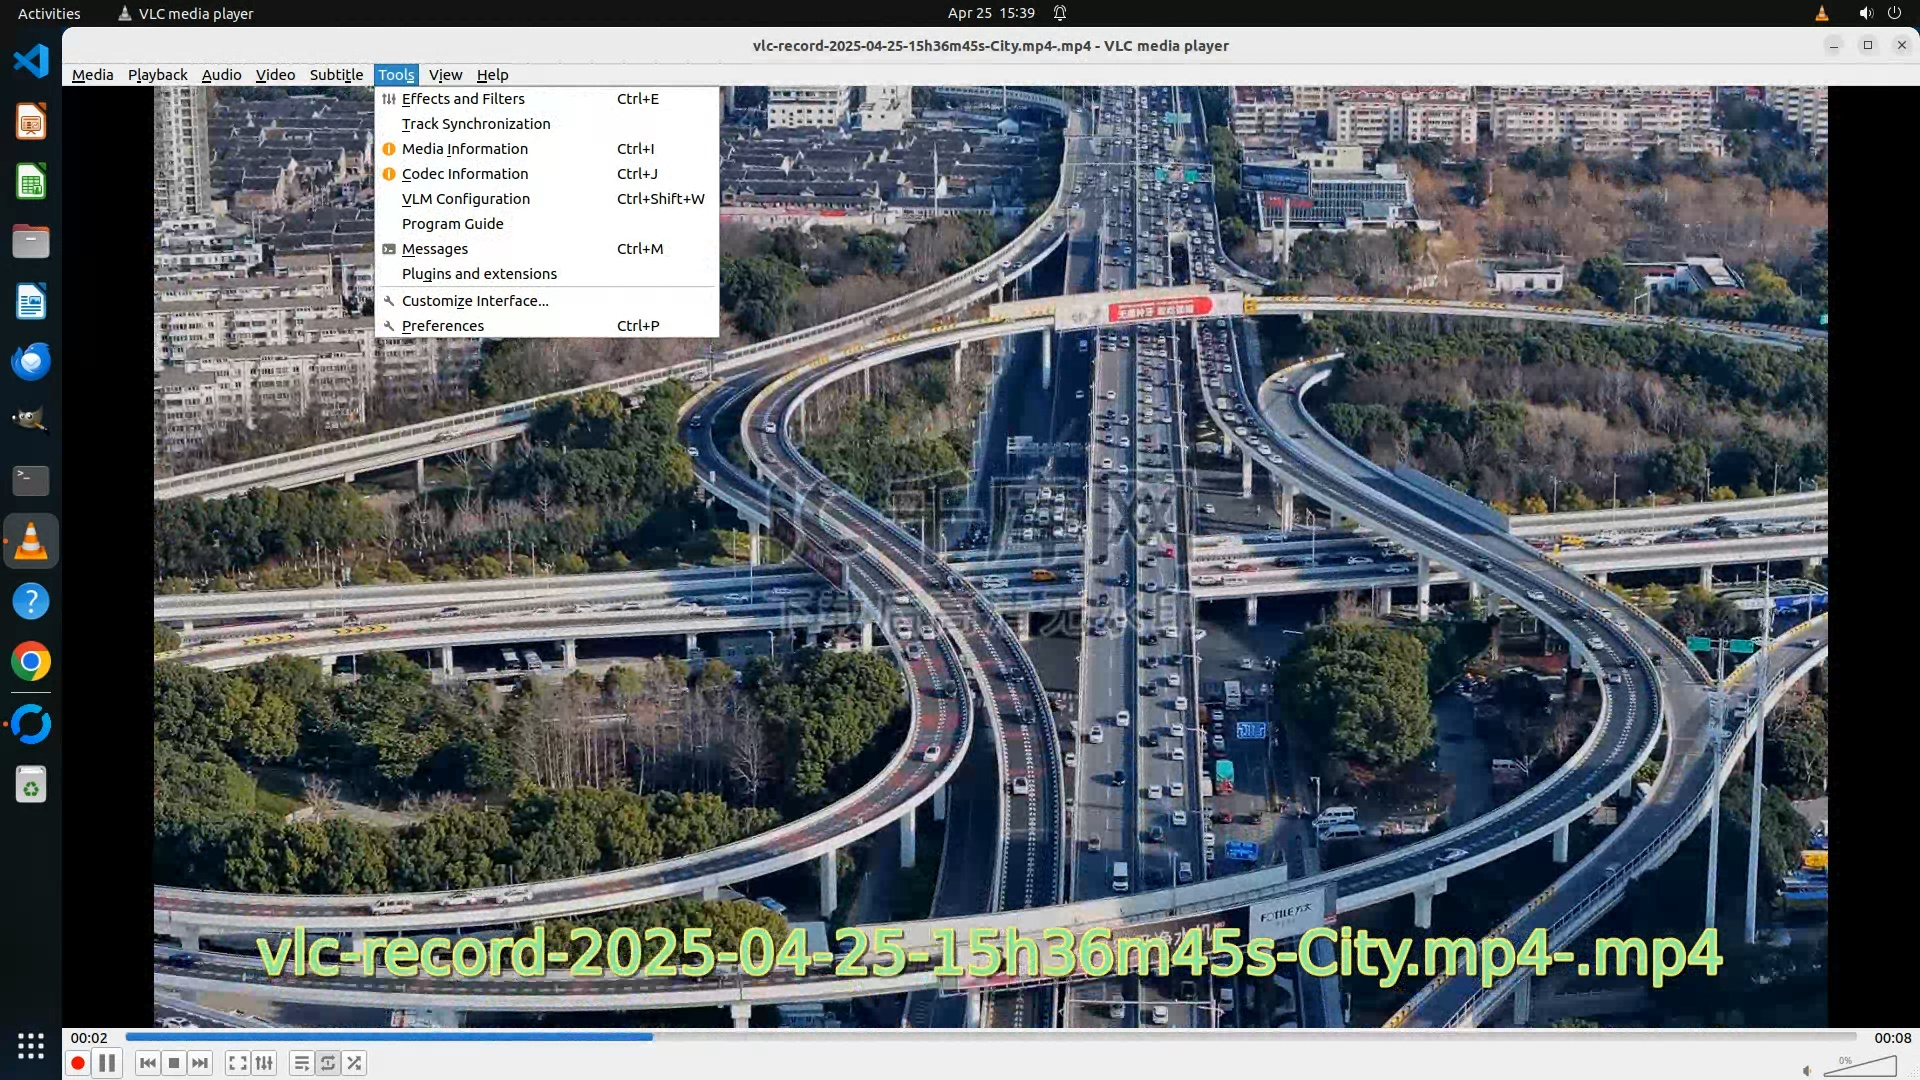Select Codec Information menu entry
Viewport: 1920px width, 1080px height.
pos(465,174)
